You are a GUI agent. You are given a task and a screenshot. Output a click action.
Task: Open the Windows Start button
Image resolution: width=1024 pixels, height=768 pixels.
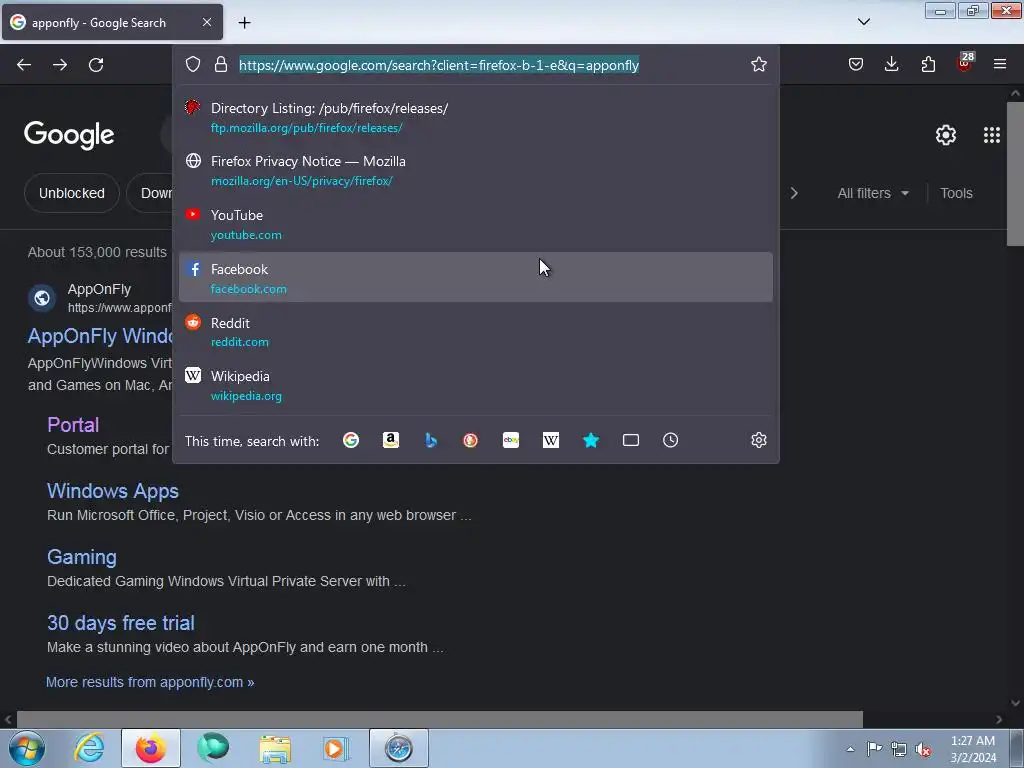(x=26, y=748)
